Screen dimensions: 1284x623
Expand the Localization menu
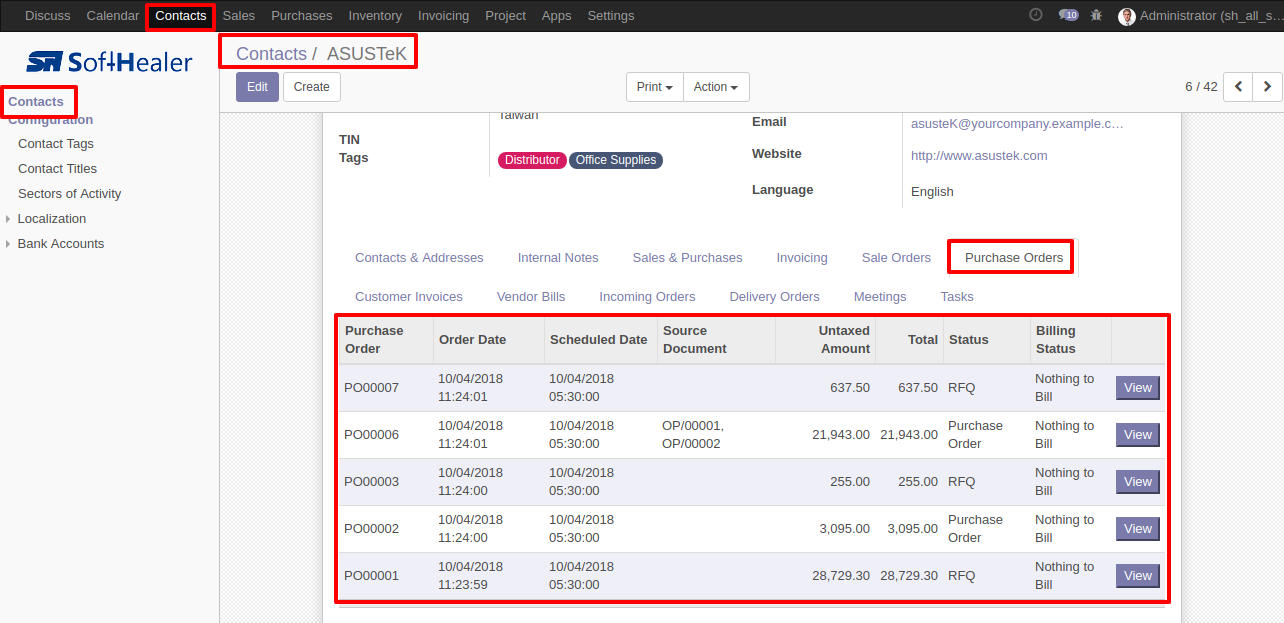[x=51, y=219]
